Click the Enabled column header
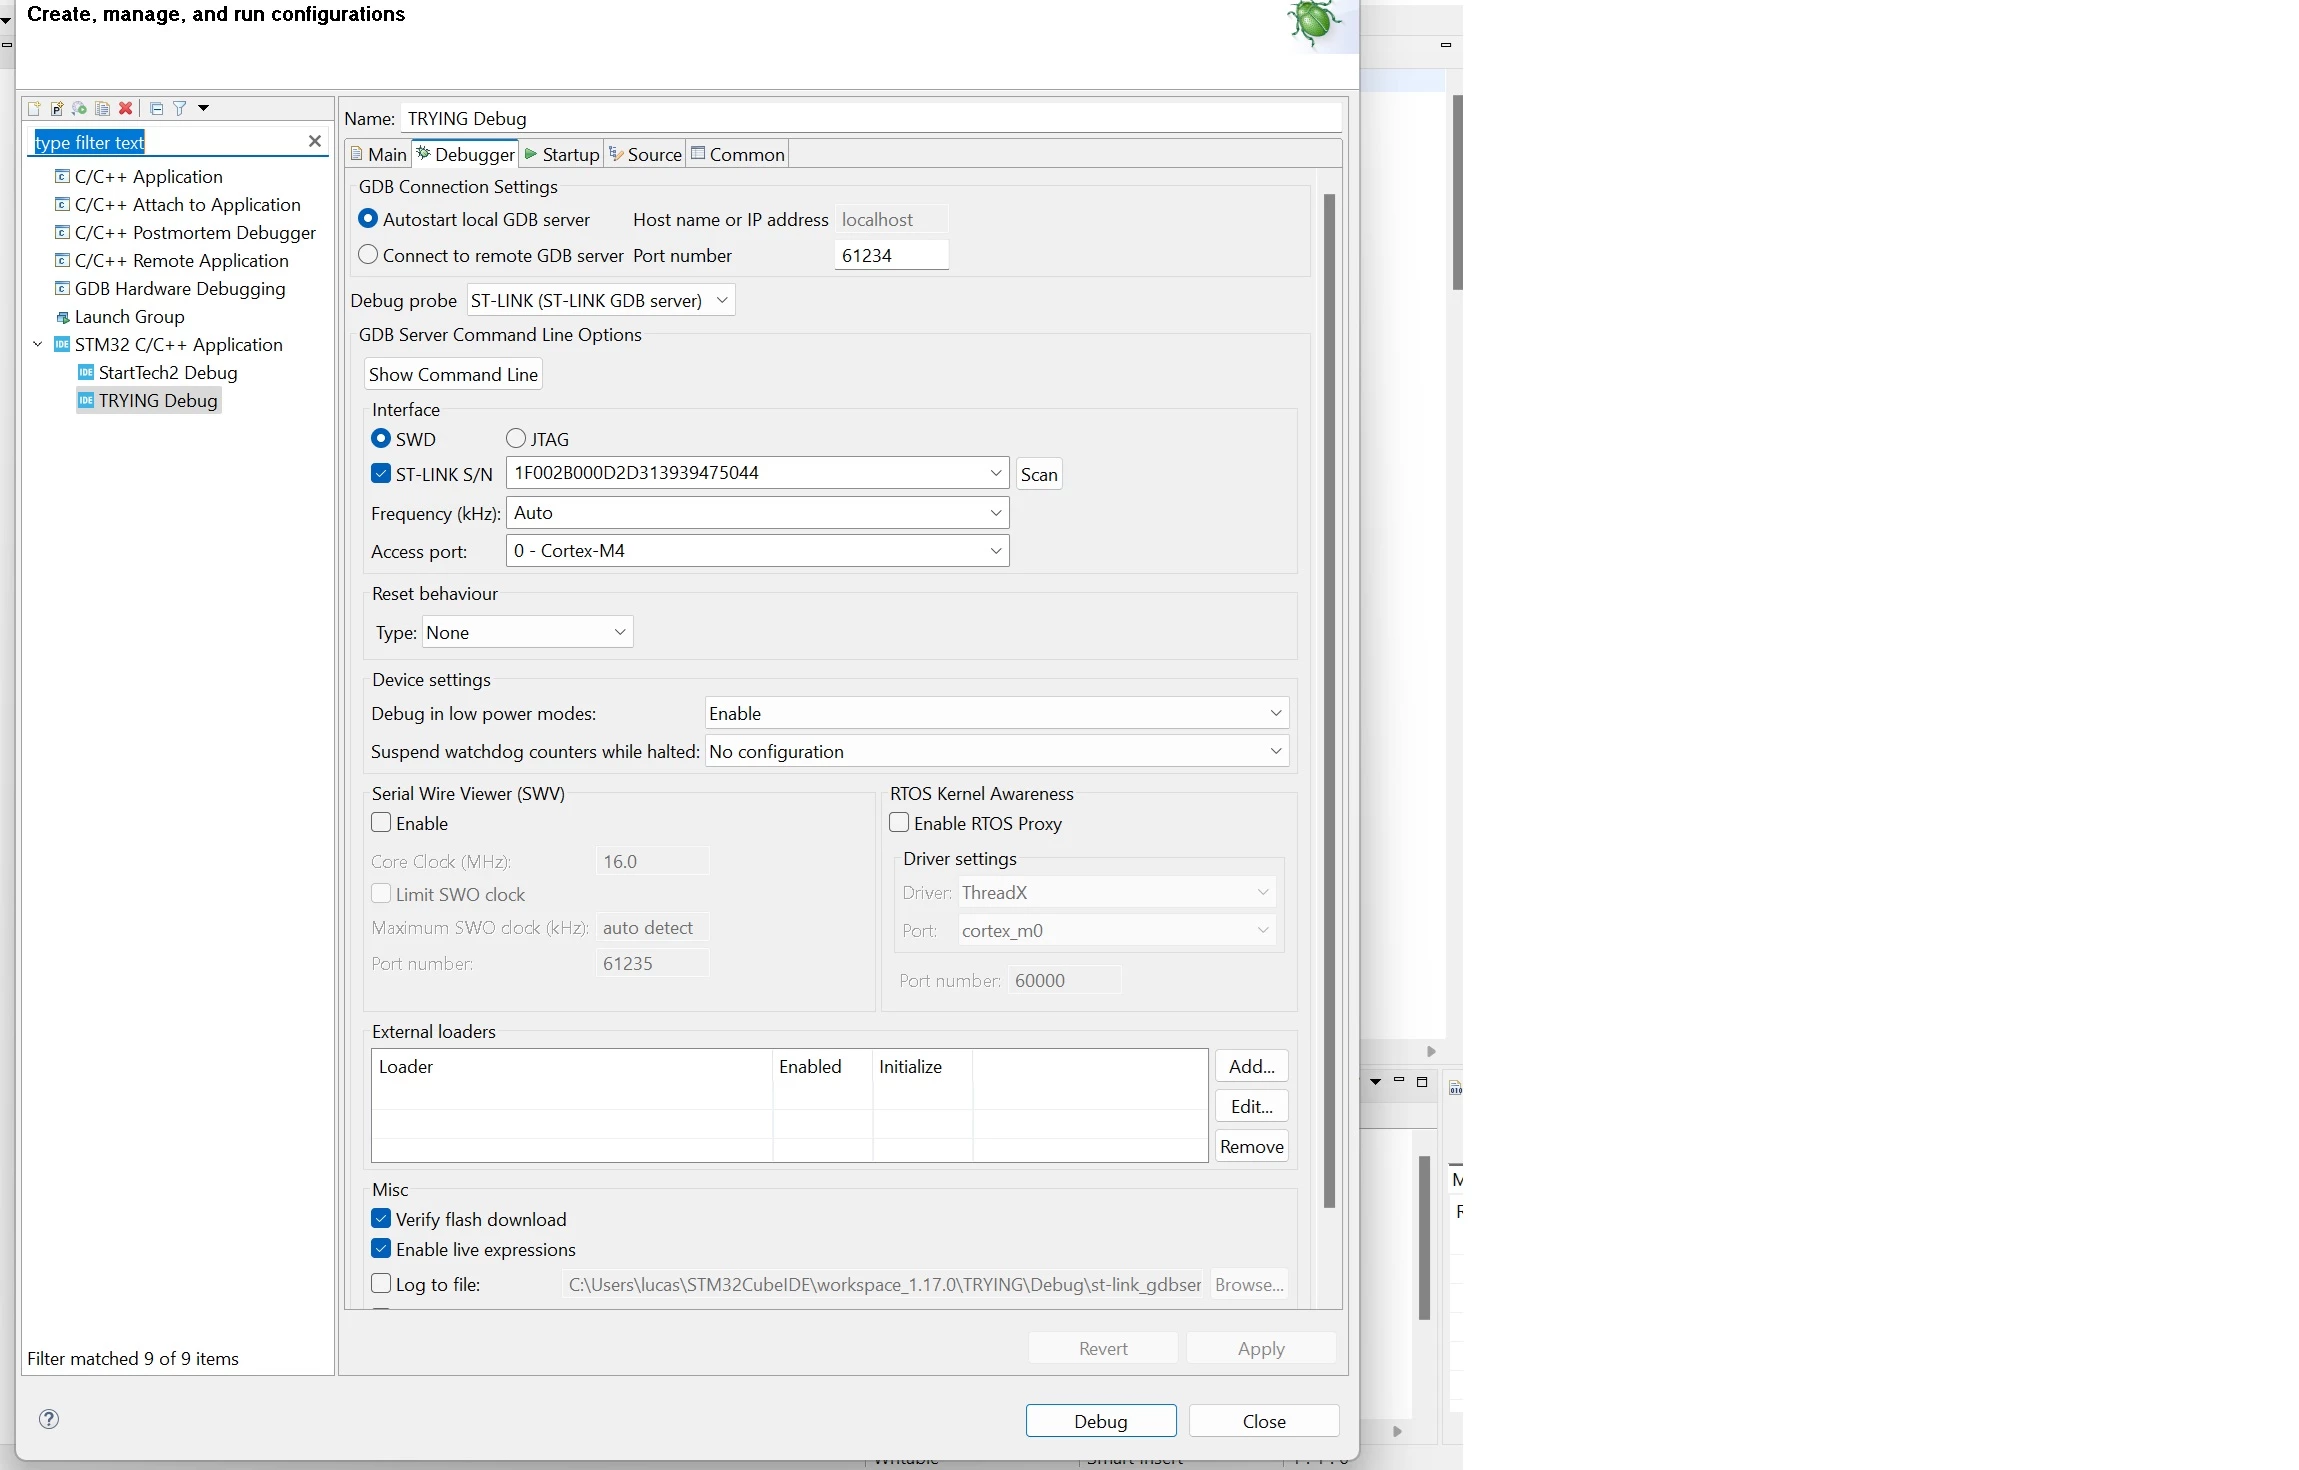2299x1470 pixels. tap(822, 1066)
